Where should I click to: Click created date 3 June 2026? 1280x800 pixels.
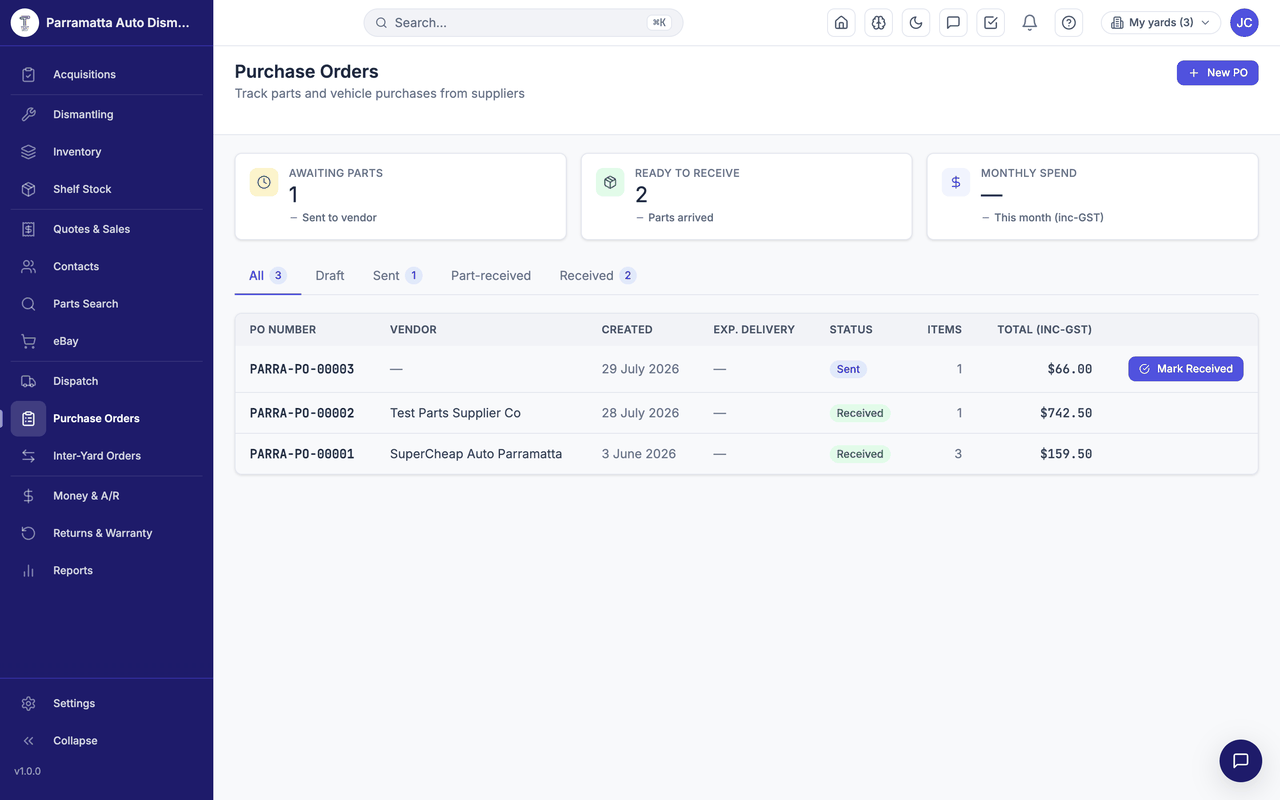click(x=639, y=454)
